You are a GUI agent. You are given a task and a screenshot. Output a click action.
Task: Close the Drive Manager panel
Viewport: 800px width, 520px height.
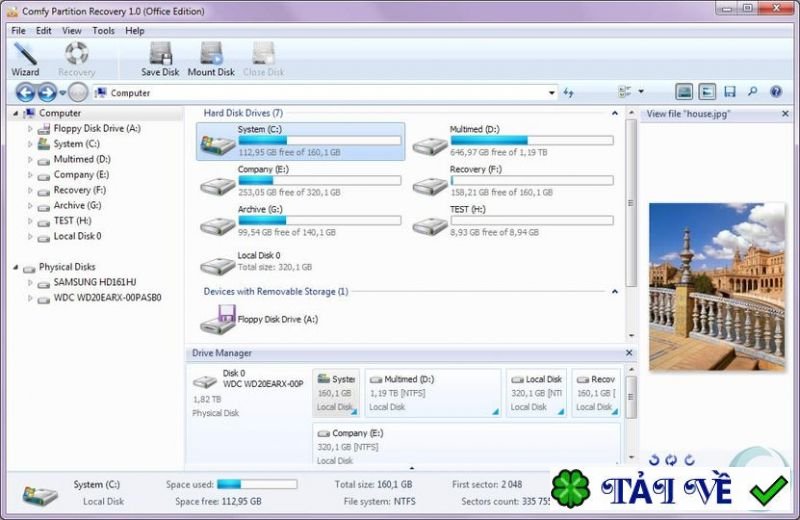tap(628, 353)
